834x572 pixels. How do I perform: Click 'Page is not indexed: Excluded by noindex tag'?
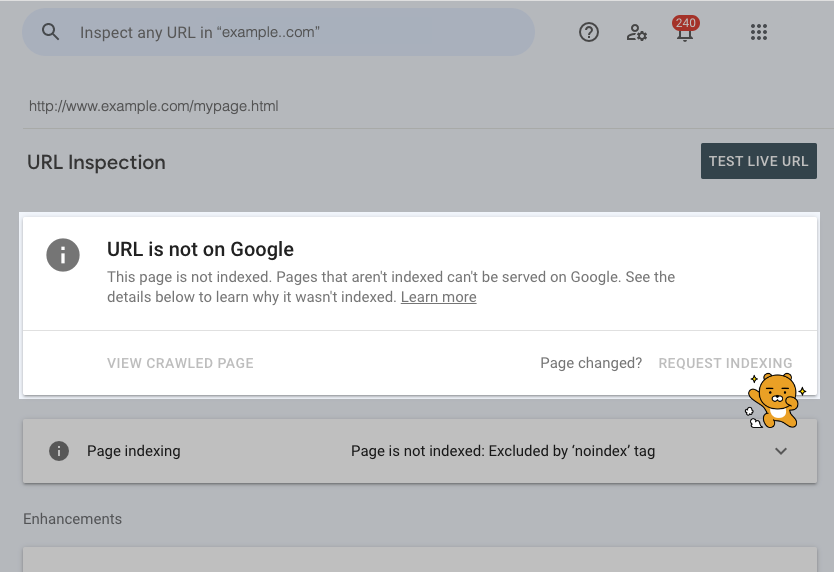tap(503, 451)
